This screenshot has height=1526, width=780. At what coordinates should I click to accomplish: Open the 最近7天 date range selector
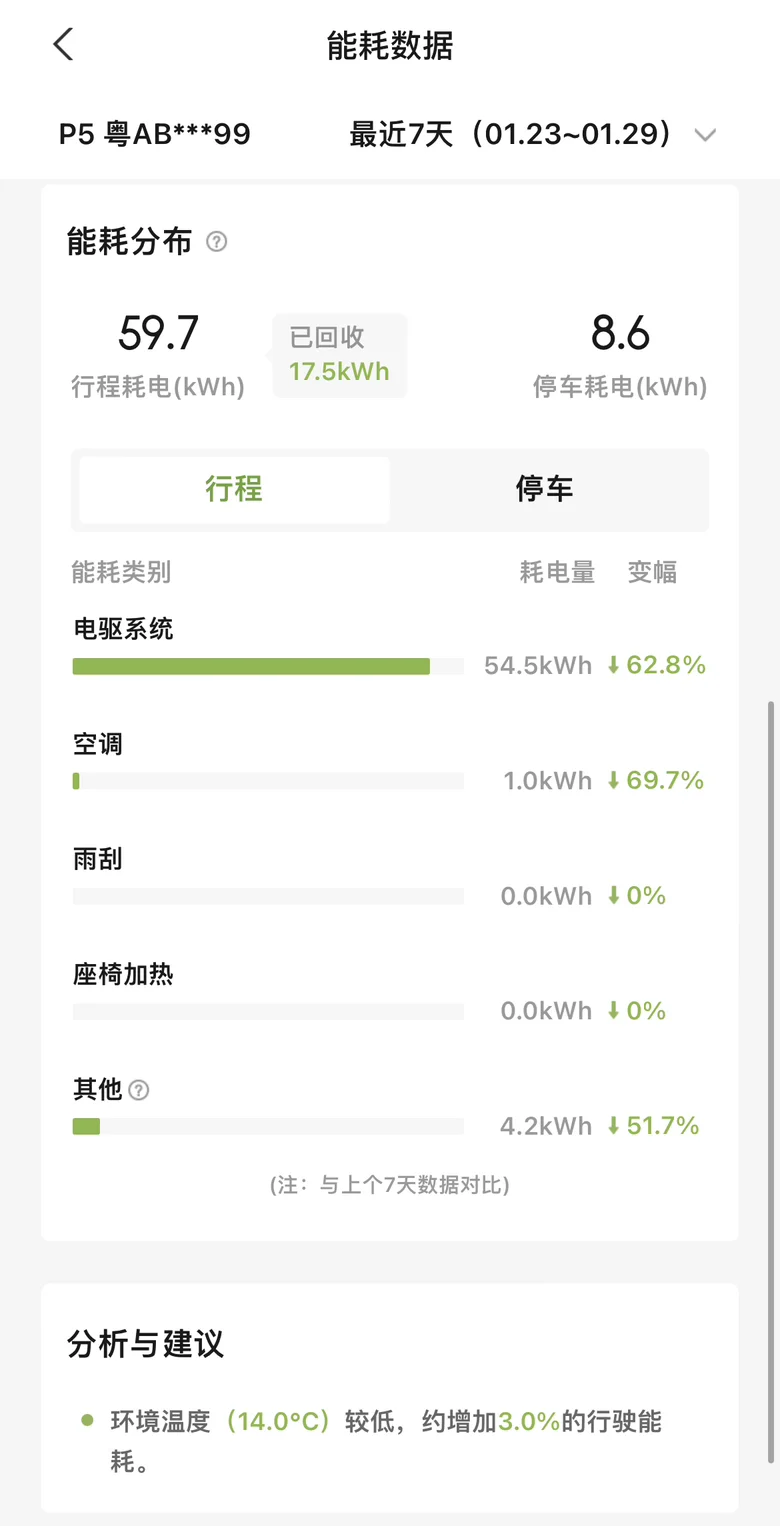click(533, 134)
